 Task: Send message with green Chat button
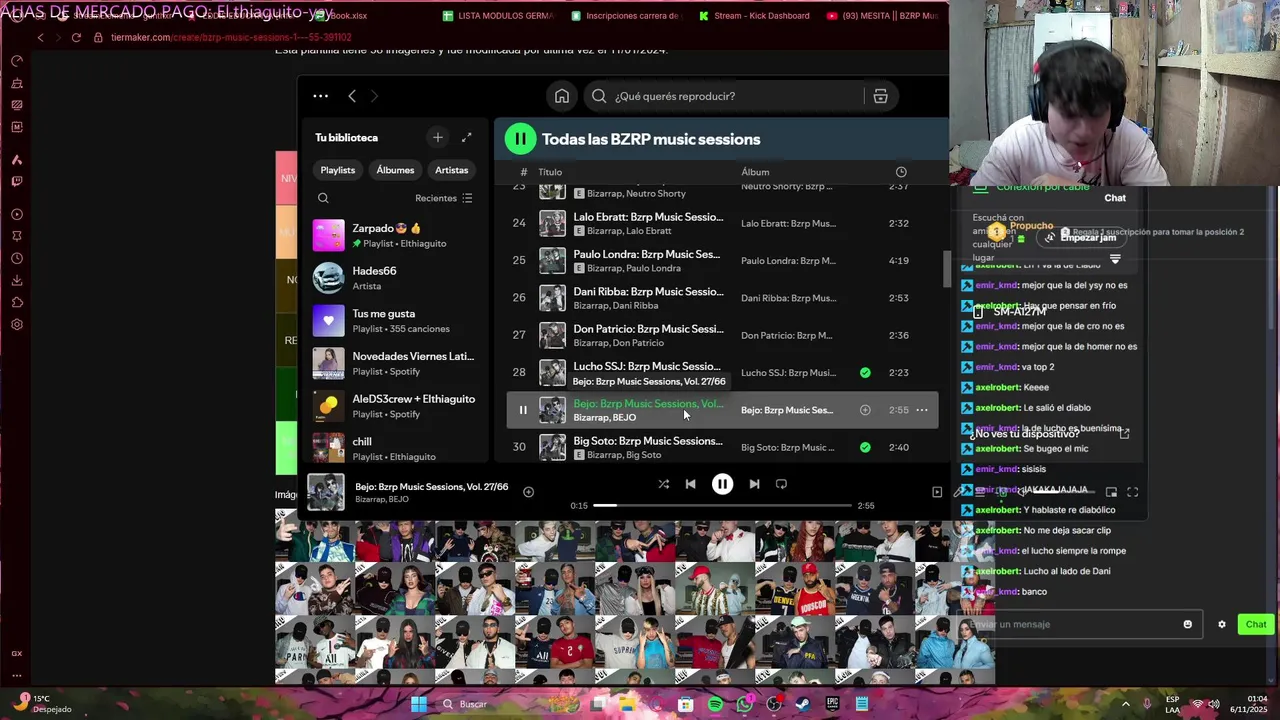coord(1255,624)
